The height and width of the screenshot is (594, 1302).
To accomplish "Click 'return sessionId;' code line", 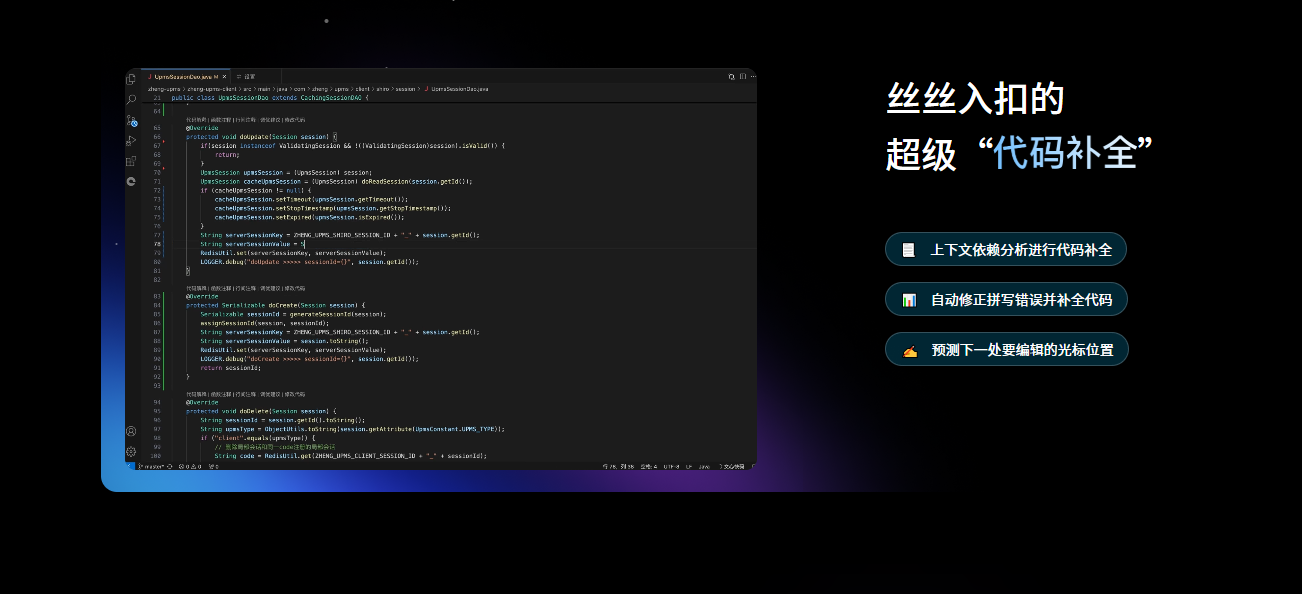I will pyautogui.click(x=229, y=367).
